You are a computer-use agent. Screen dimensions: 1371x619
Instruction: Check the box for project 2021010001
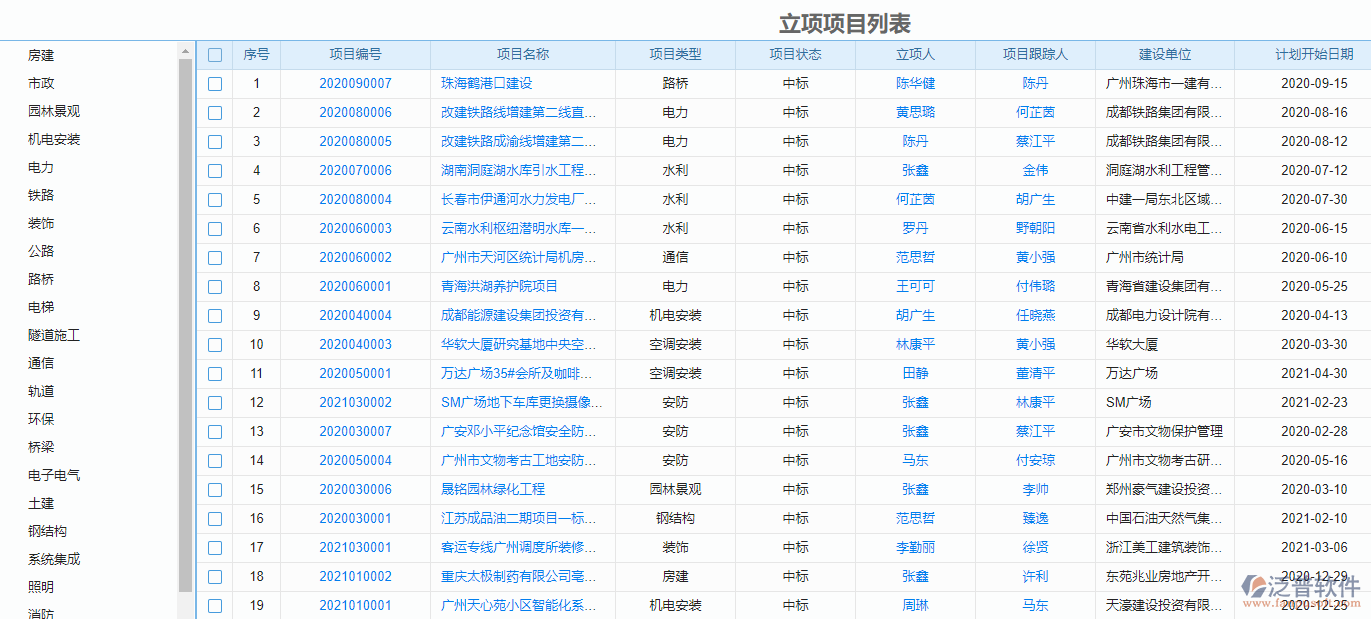coord(214,605)
